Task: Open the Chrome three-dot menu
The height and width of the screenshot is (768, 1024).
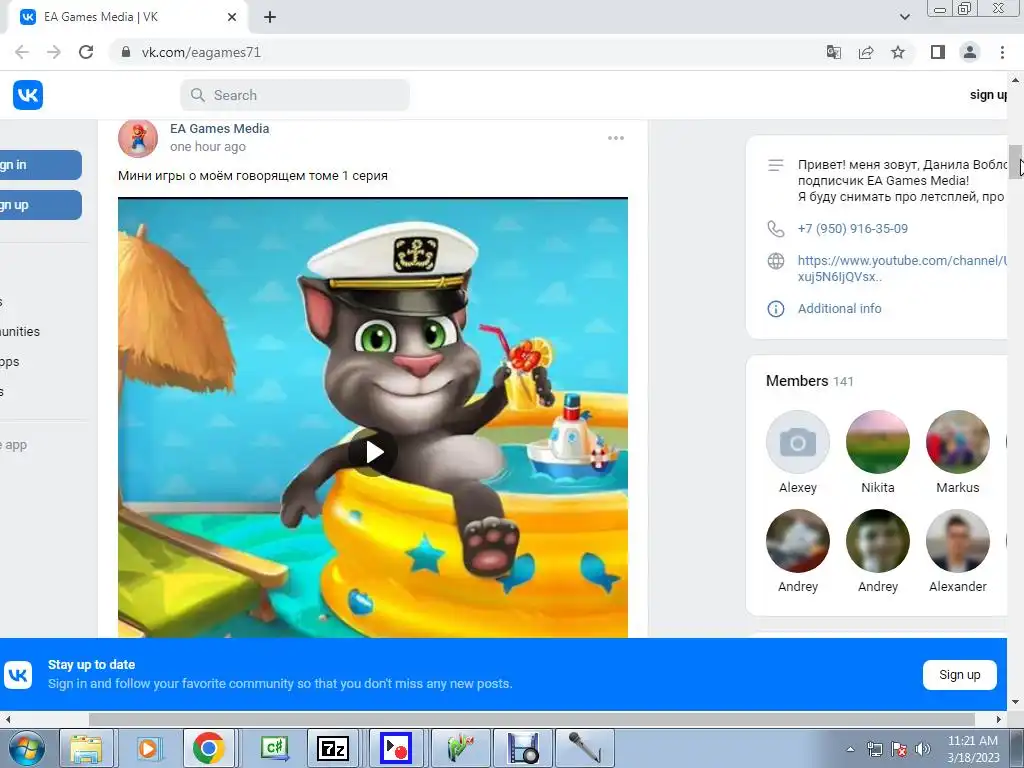Action: [x=1002, y=52]
